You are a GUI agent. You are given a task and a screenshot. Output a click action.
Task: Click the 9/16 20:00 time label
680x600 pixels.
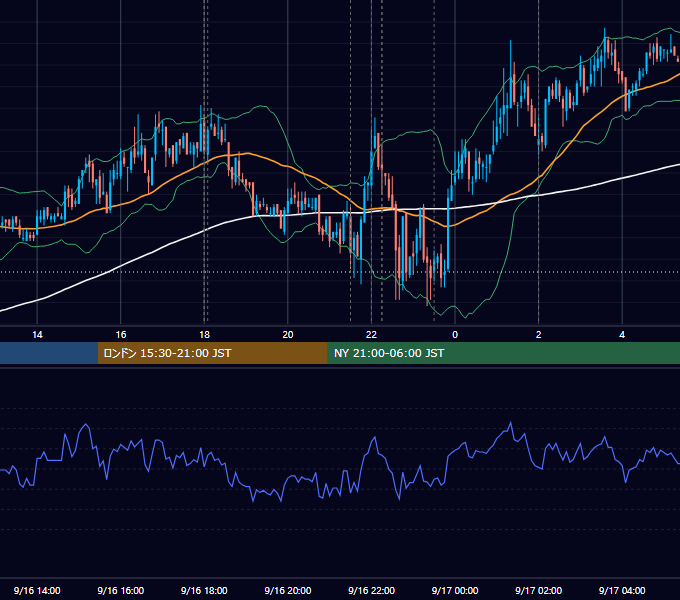coord(288,590)
